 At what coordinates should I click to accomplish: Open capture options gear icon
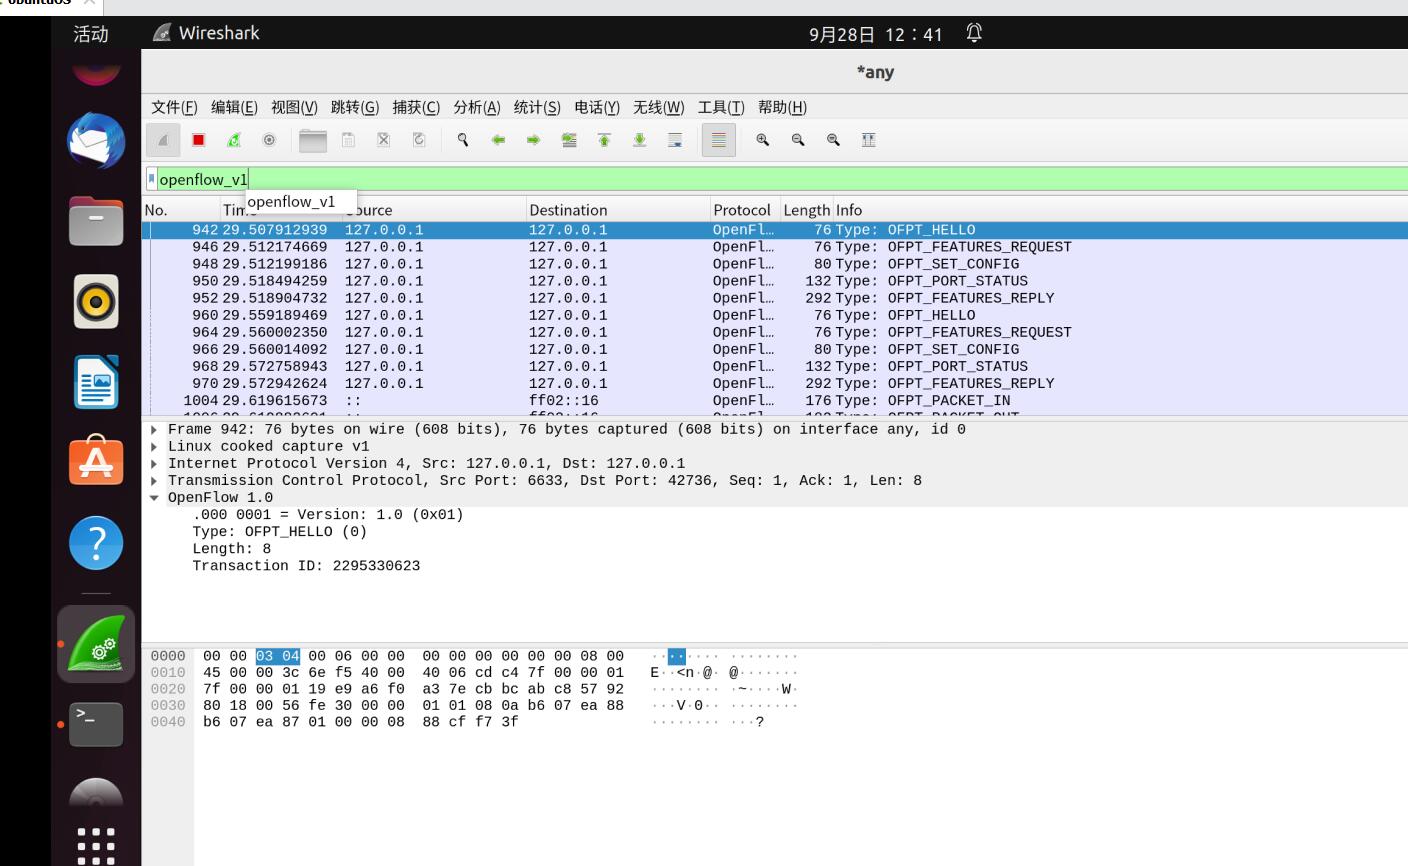coord(269,140)
